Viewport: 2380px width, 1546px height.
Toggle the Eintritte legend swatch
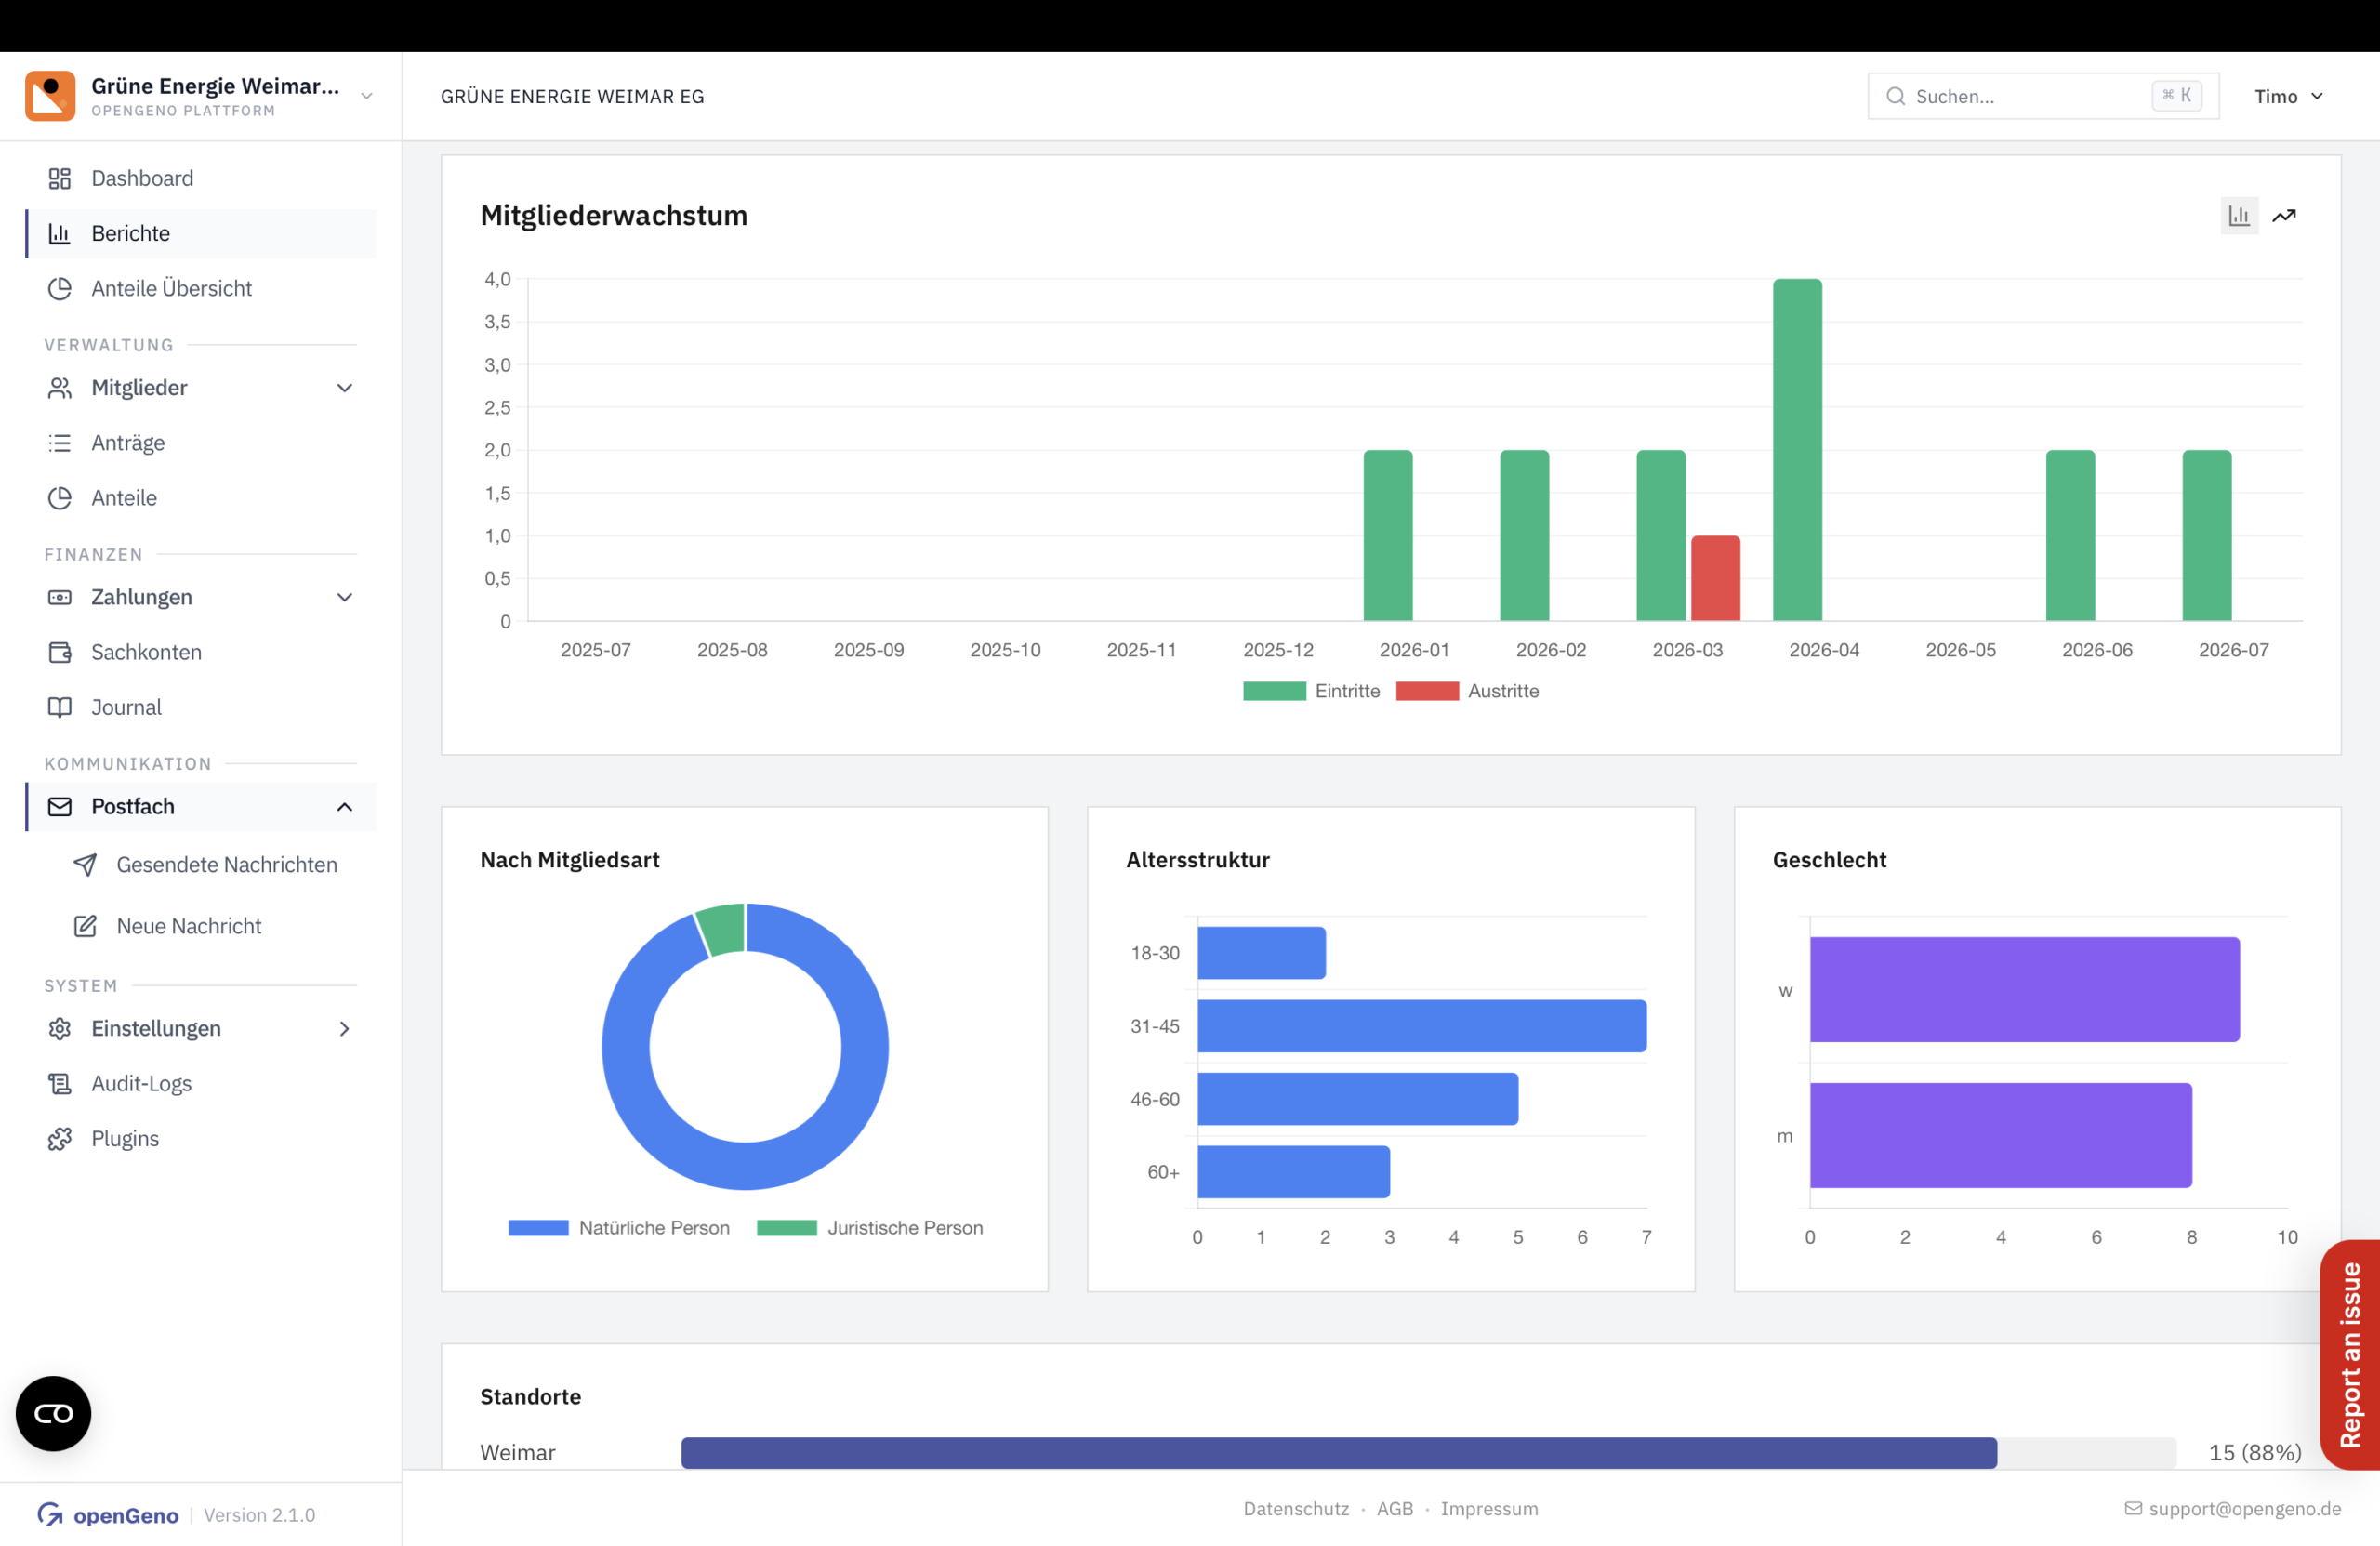1274,691
